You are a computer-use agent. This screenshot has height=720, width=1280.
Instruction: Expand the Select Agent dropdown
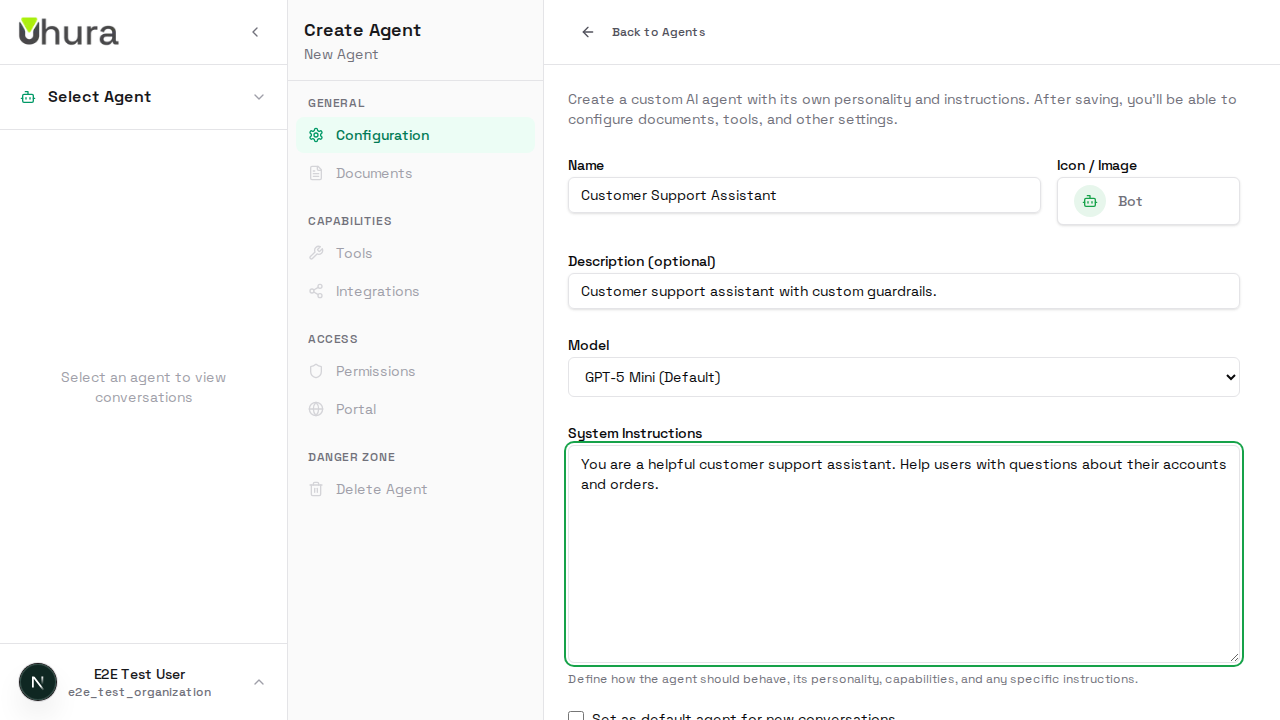coord(143,97)
